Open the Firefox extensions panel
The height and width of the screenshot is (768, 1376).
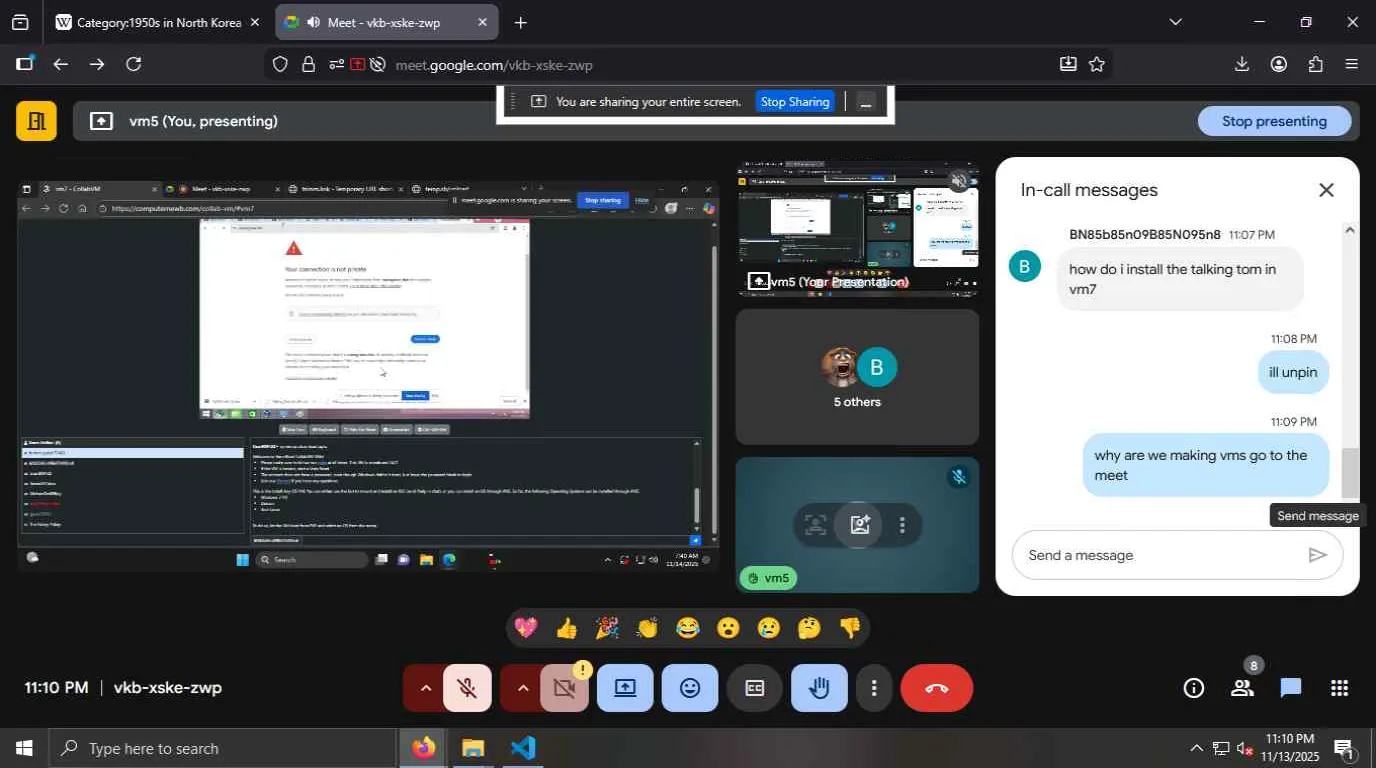[1316, 64]
